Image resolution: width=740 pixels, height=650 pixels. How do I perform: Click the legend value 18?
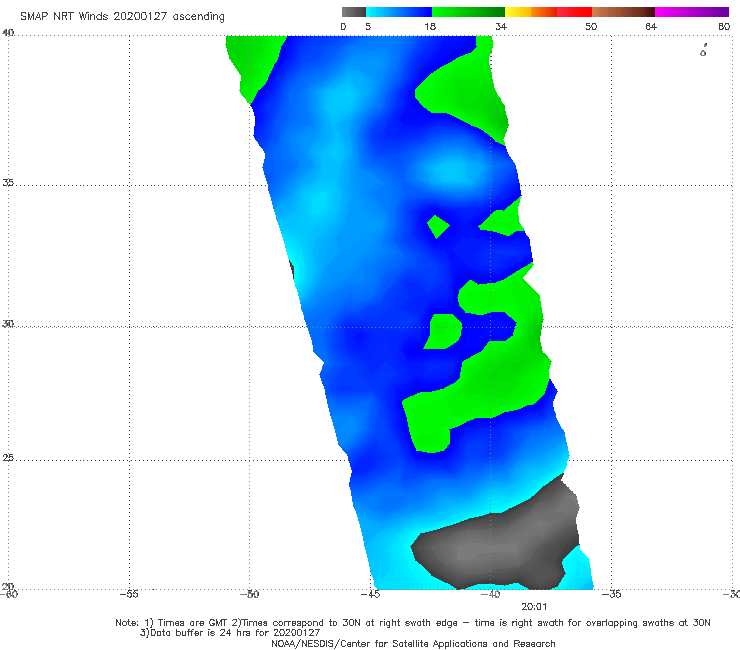pyautogui.click(x=430, y=27)
